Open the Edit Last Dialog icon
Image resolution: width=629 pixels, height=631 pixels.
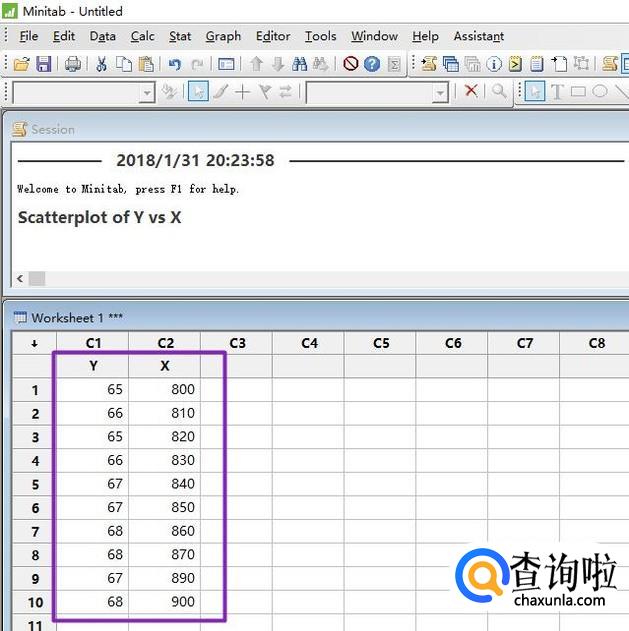[x=226, y=64]
